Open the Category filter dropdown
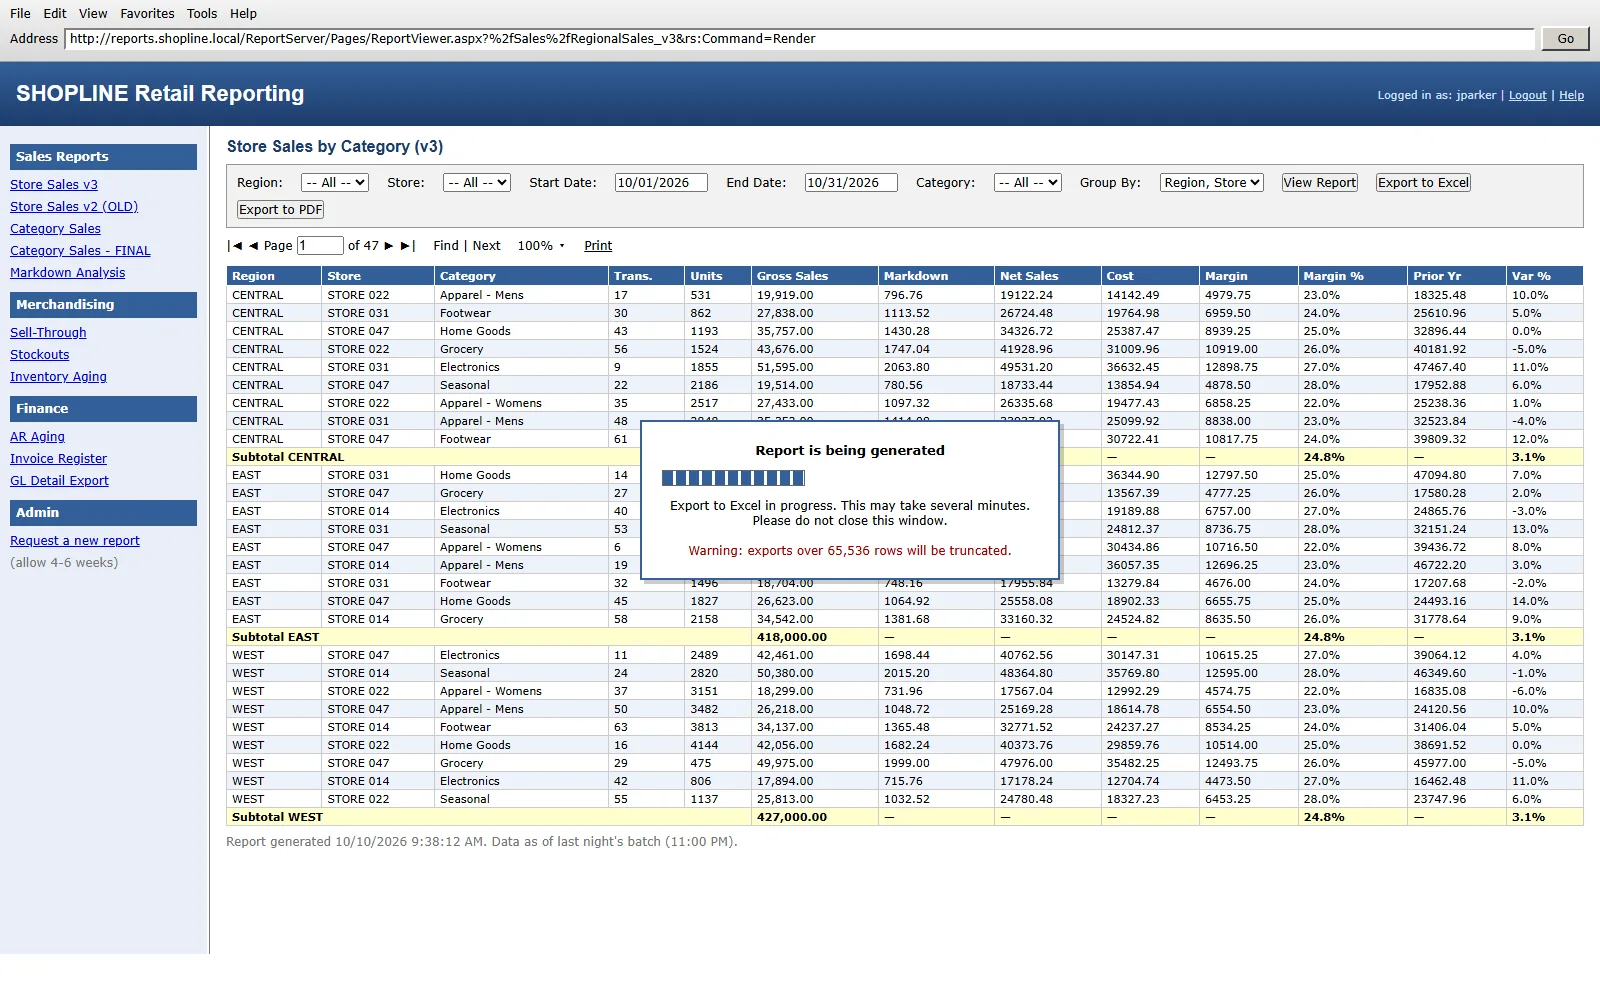 [x=1027, y=183]
